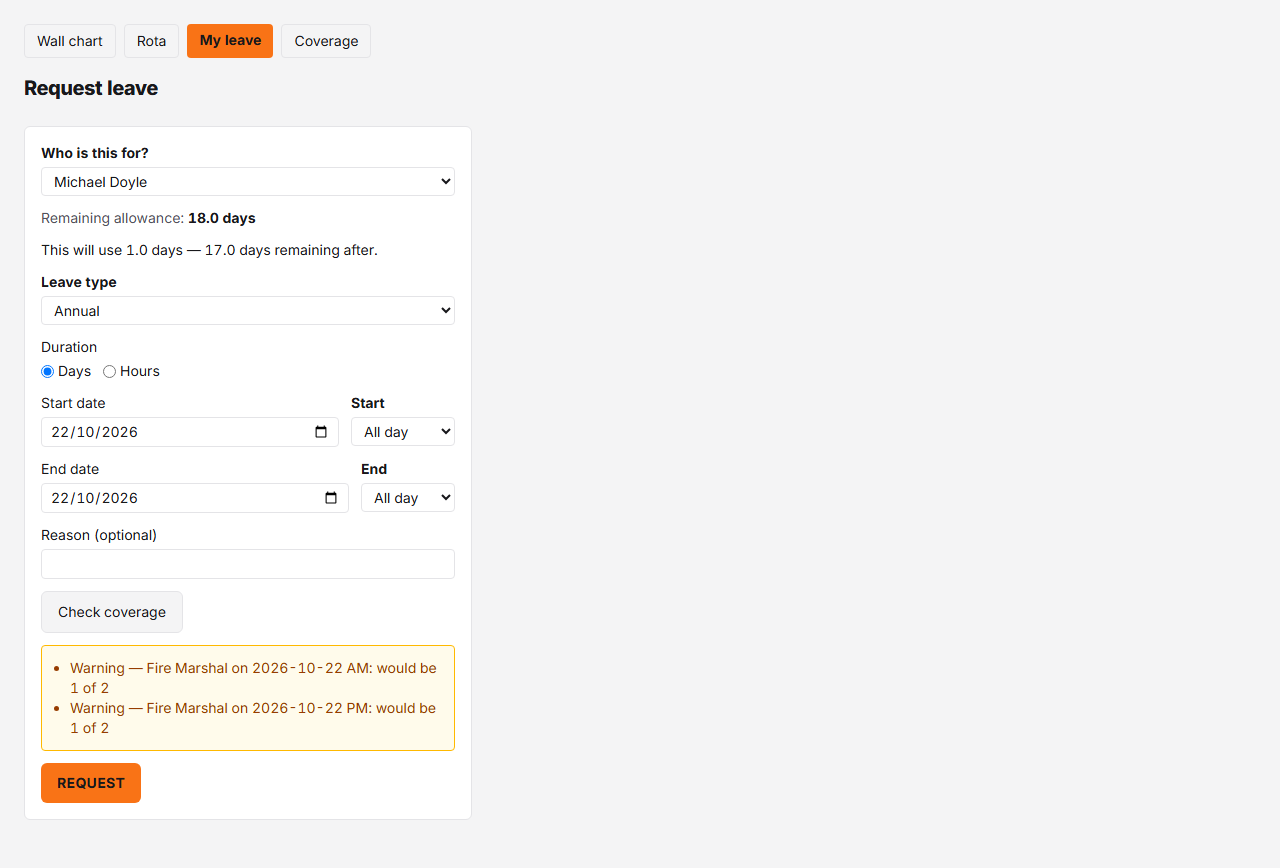
Task: Open the End date calendar picker icon
Action: (x=331, y=498)
